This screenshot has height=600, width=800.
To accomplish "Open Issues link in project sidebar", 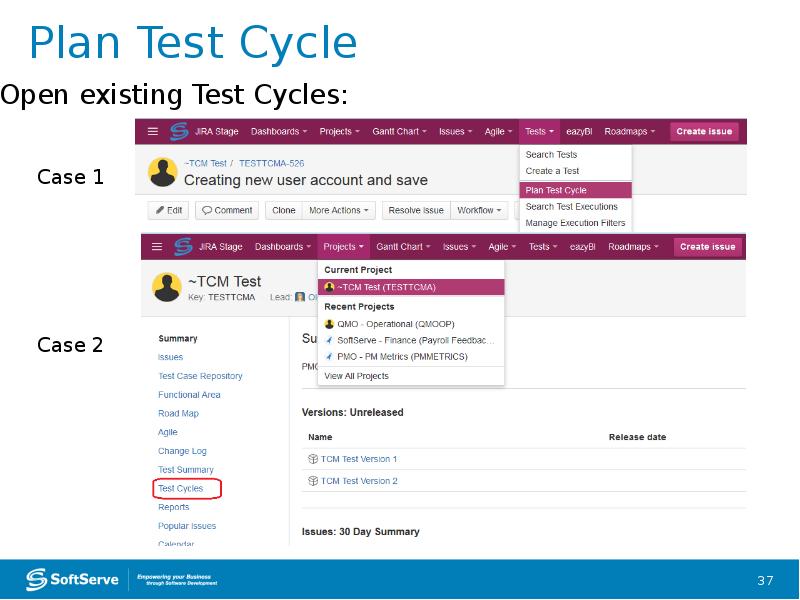I will click(x=170, y=357).
